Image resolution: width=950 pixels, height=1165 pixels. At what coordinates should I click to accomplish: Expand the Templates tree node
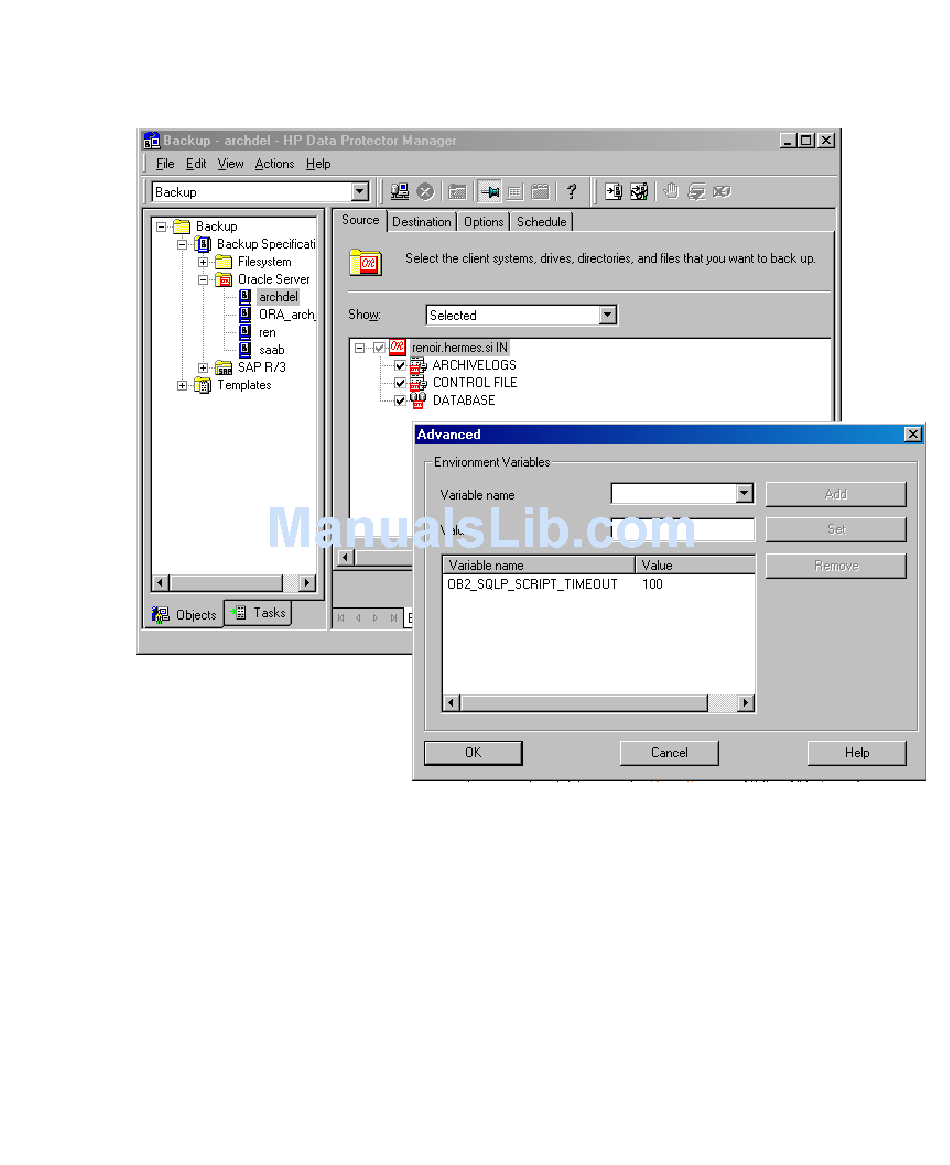click(x=181, y=386)
